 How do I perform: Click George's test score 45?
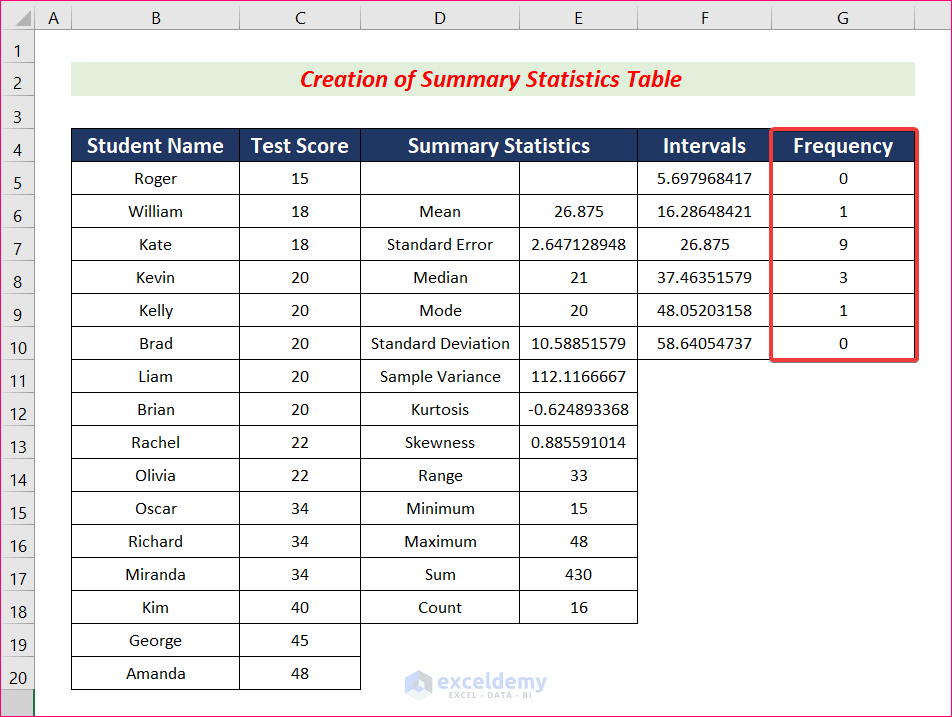[x=300, y=641]
